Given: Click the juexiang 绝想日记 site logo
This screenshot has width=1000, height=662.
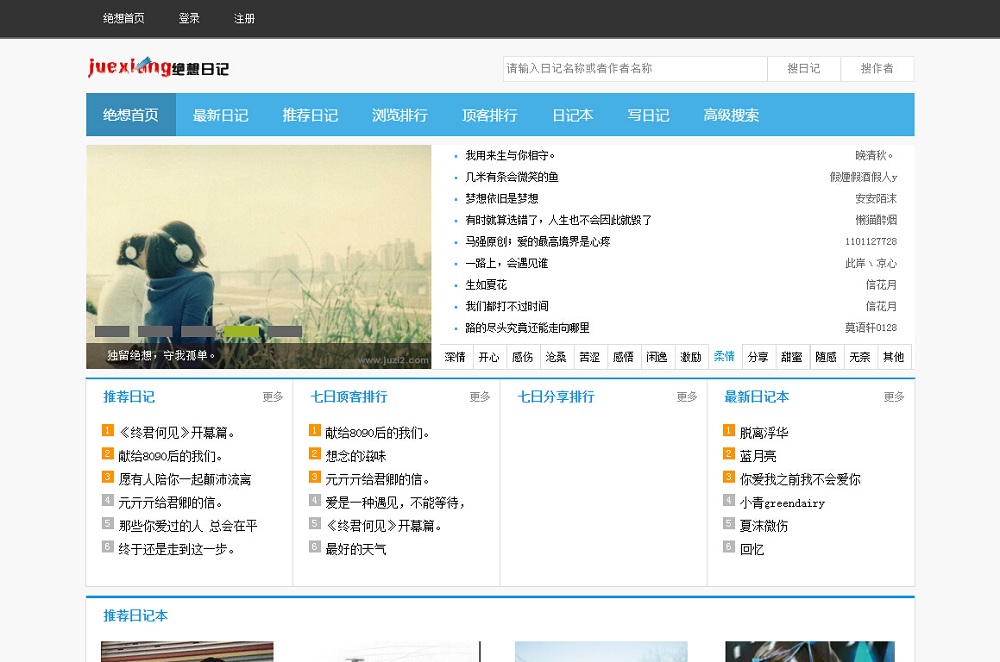Looking at the screenshot, I should point(158,67).
